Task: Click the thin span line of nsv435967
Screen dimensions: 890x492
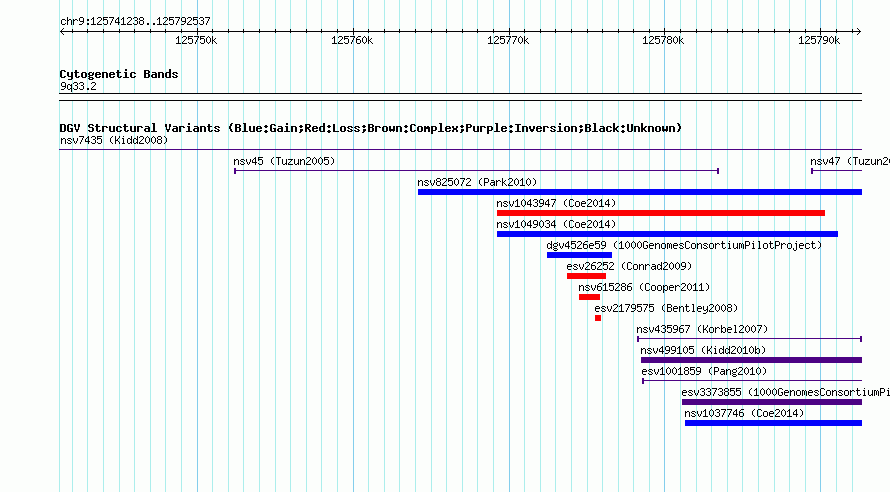Action: pyautogui.click(x=749, y=339)
